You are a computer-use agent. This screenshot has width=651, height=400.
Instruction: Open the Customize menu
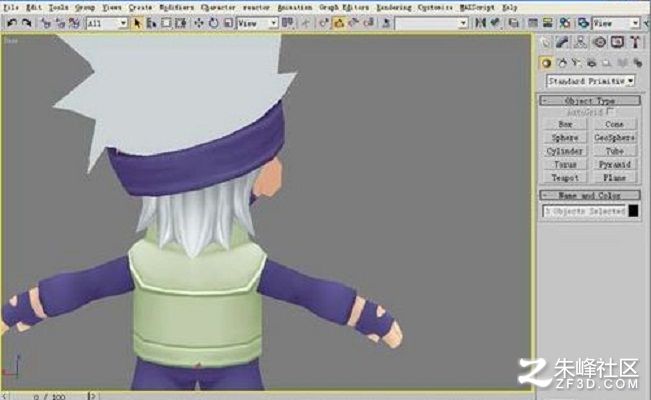(x=435, y=7)
